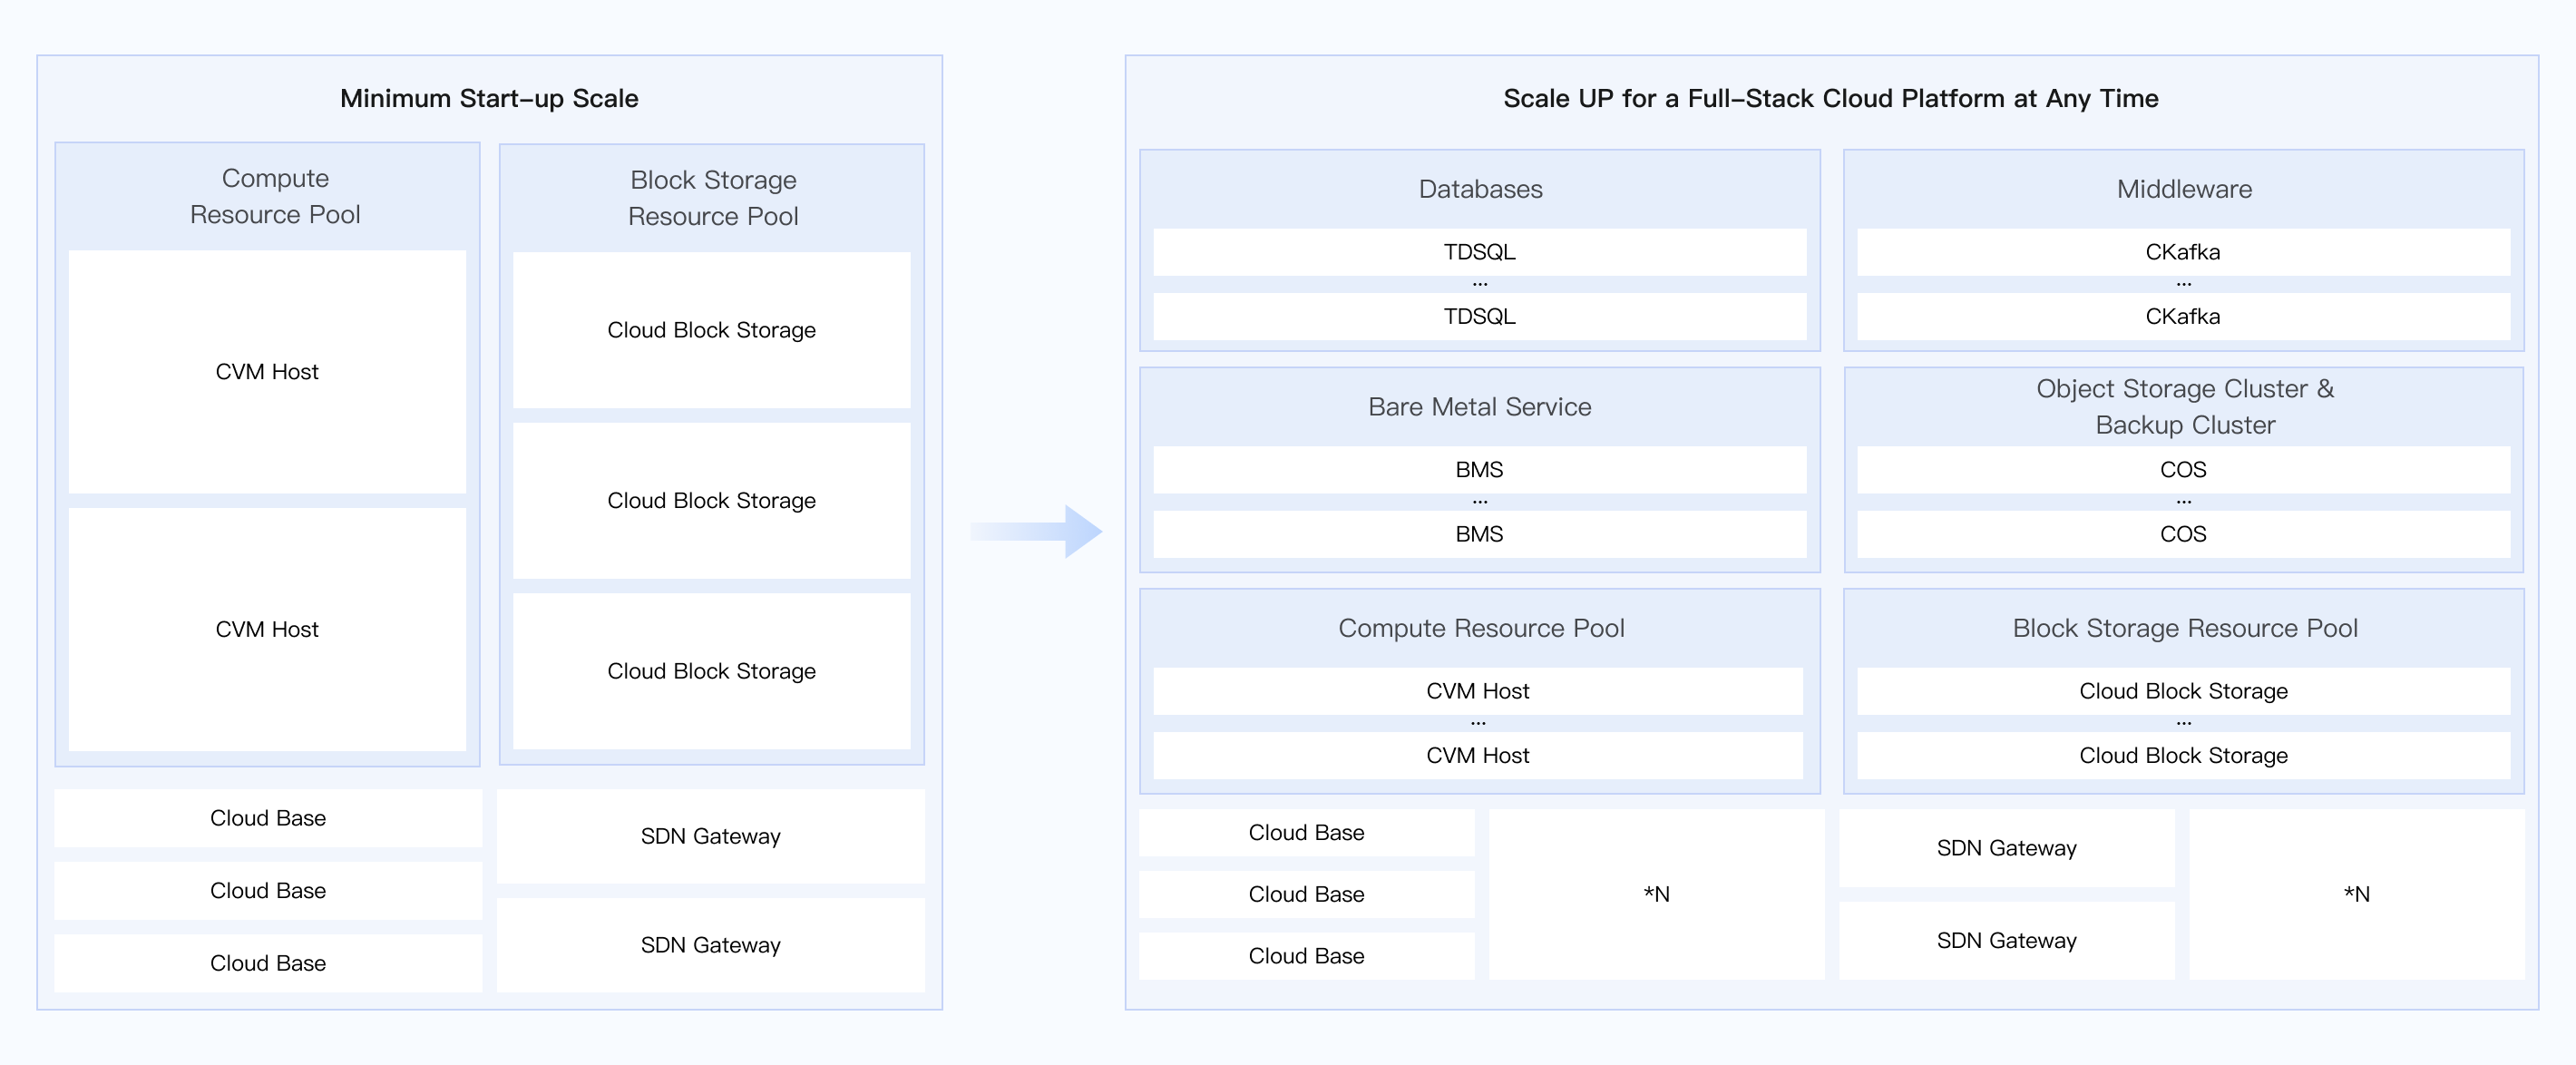Open the Databases section header

[x=1480, y=189]
